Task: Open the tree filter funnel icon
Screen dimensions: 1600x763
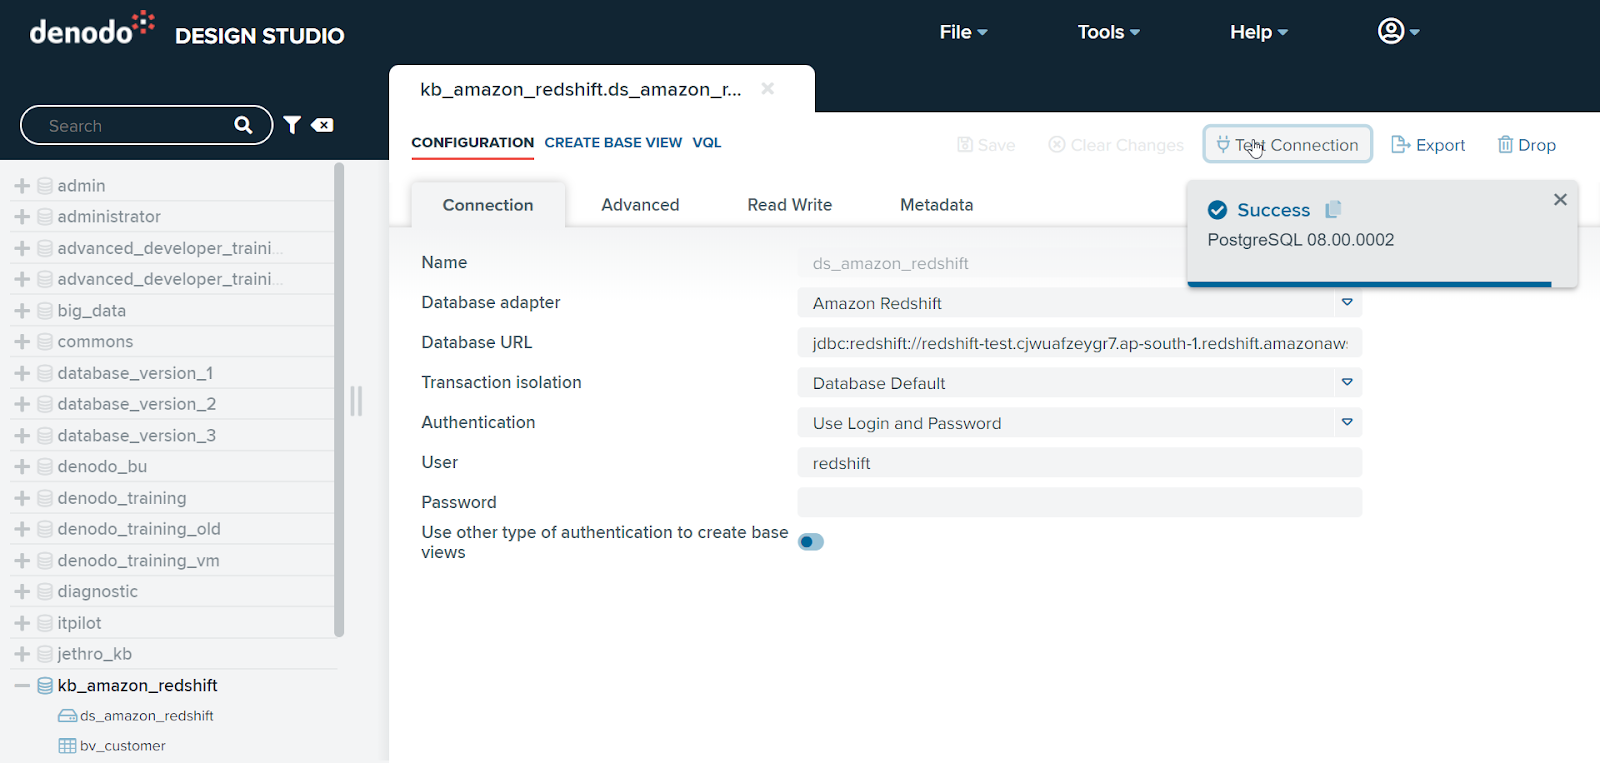Action: click(292, 125)
